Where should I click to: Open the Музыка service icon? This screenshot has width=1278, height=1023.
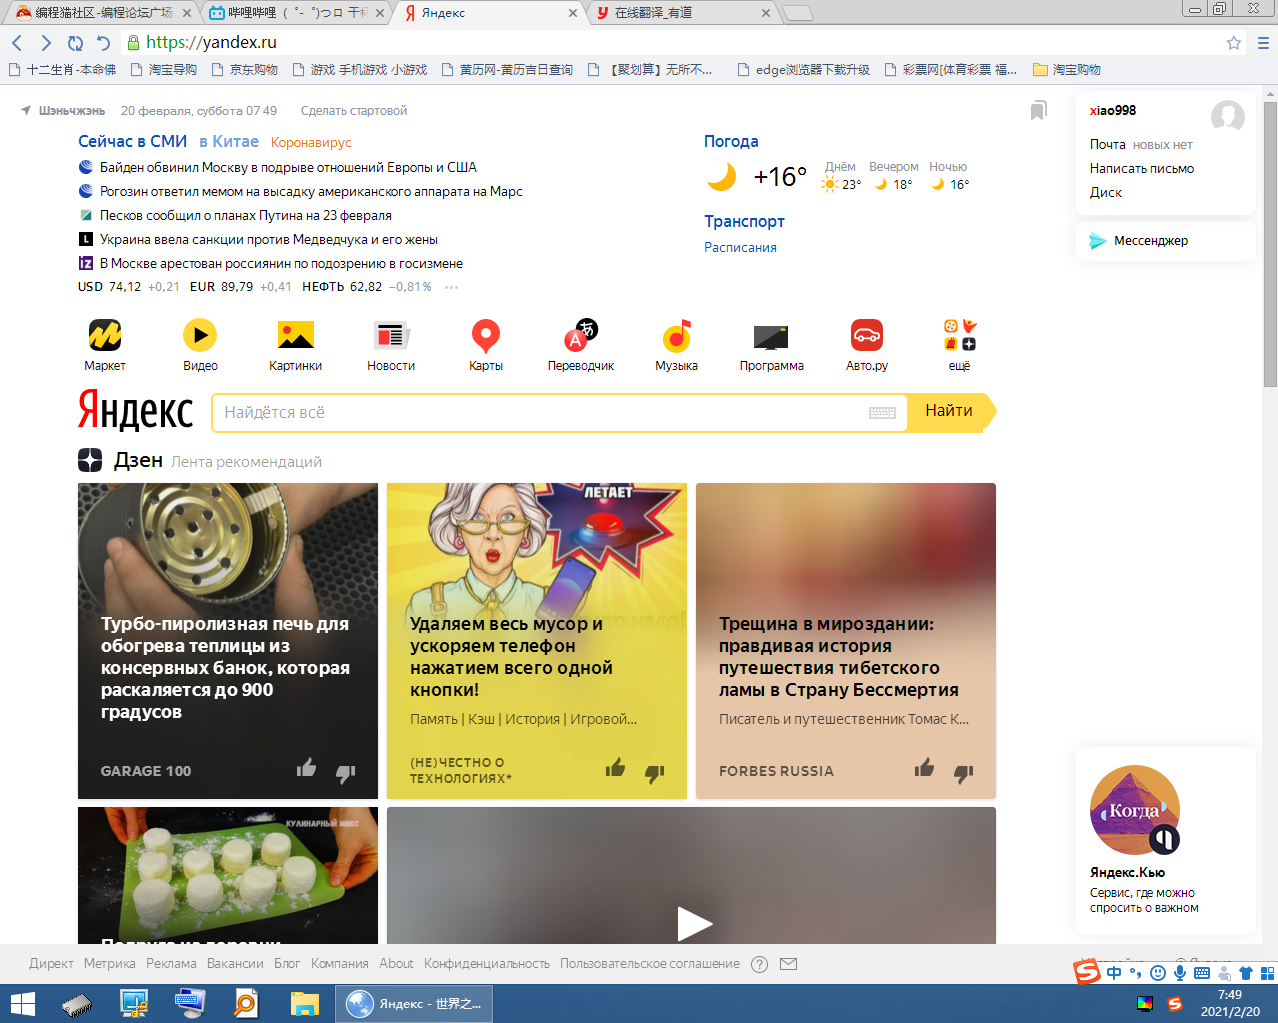[677, 336]
